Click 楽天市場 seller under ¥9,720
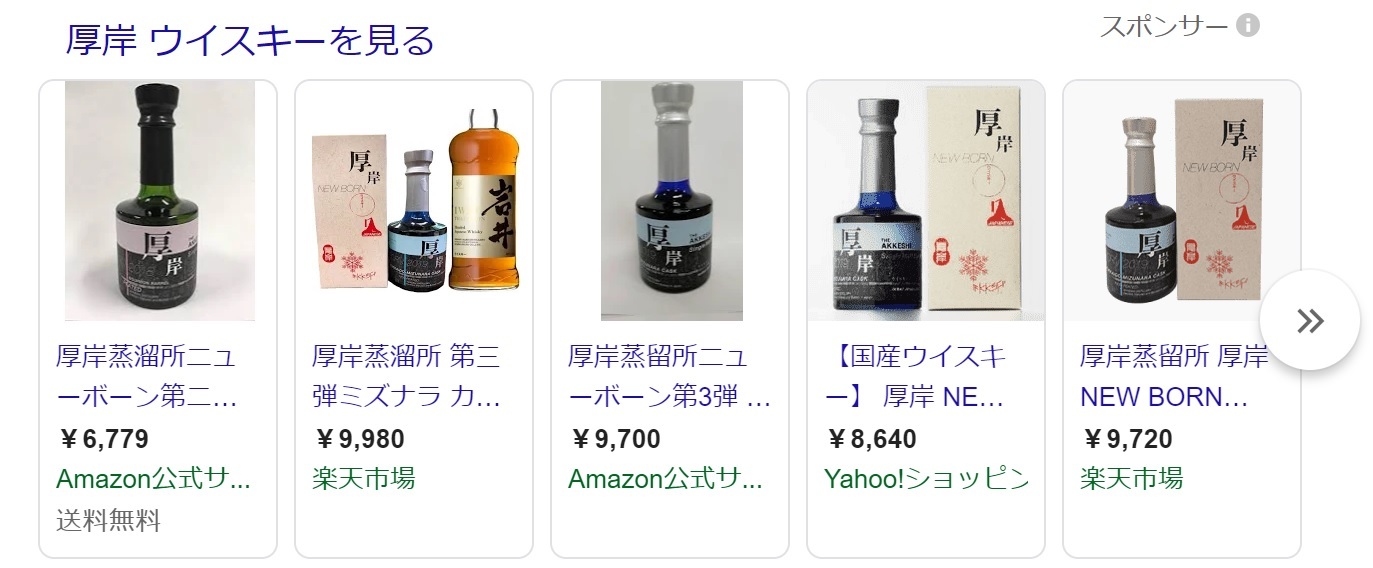The image size is (1373, 568). [x=1131, y=479]
